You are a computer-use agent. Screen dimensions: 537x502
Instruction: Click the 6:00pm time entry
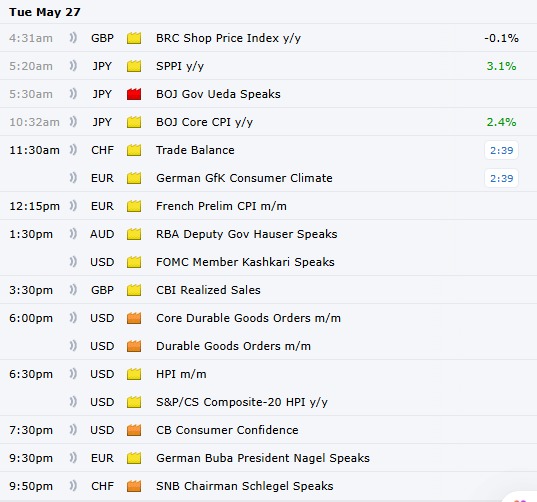click(31, 318)
